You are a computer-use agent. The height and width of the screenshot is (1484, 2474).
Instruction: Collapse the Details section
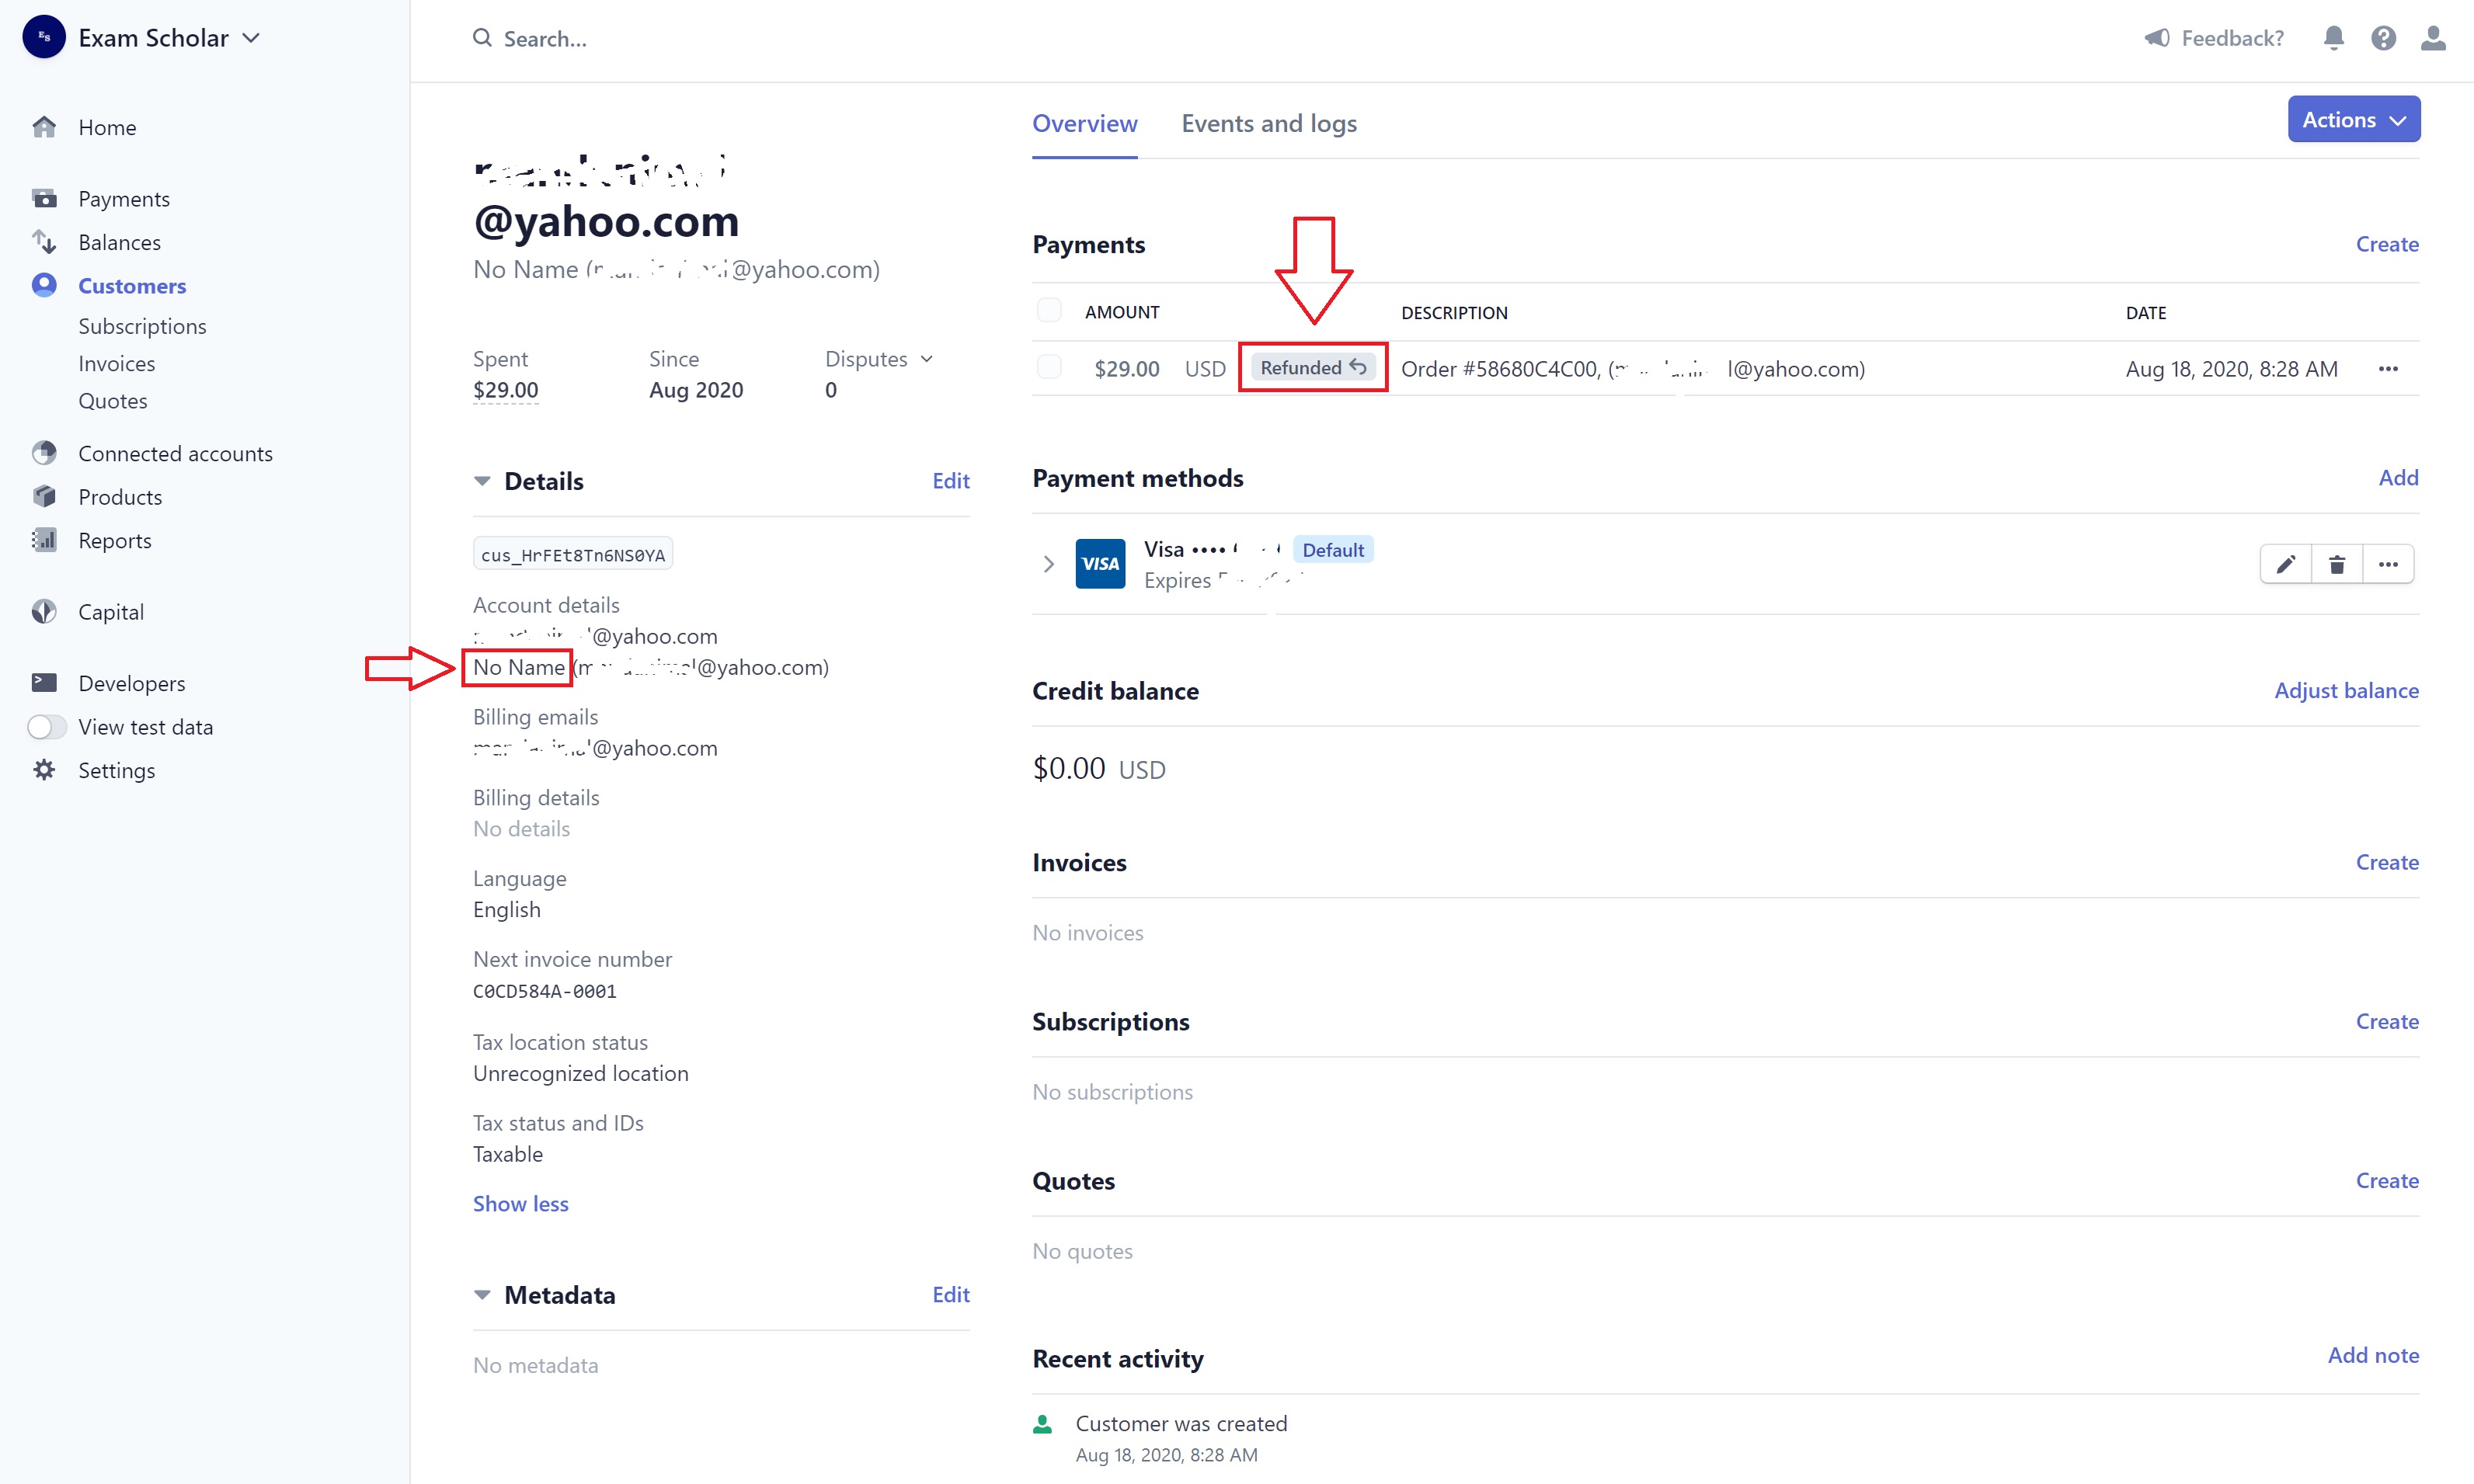pos(482,481)
